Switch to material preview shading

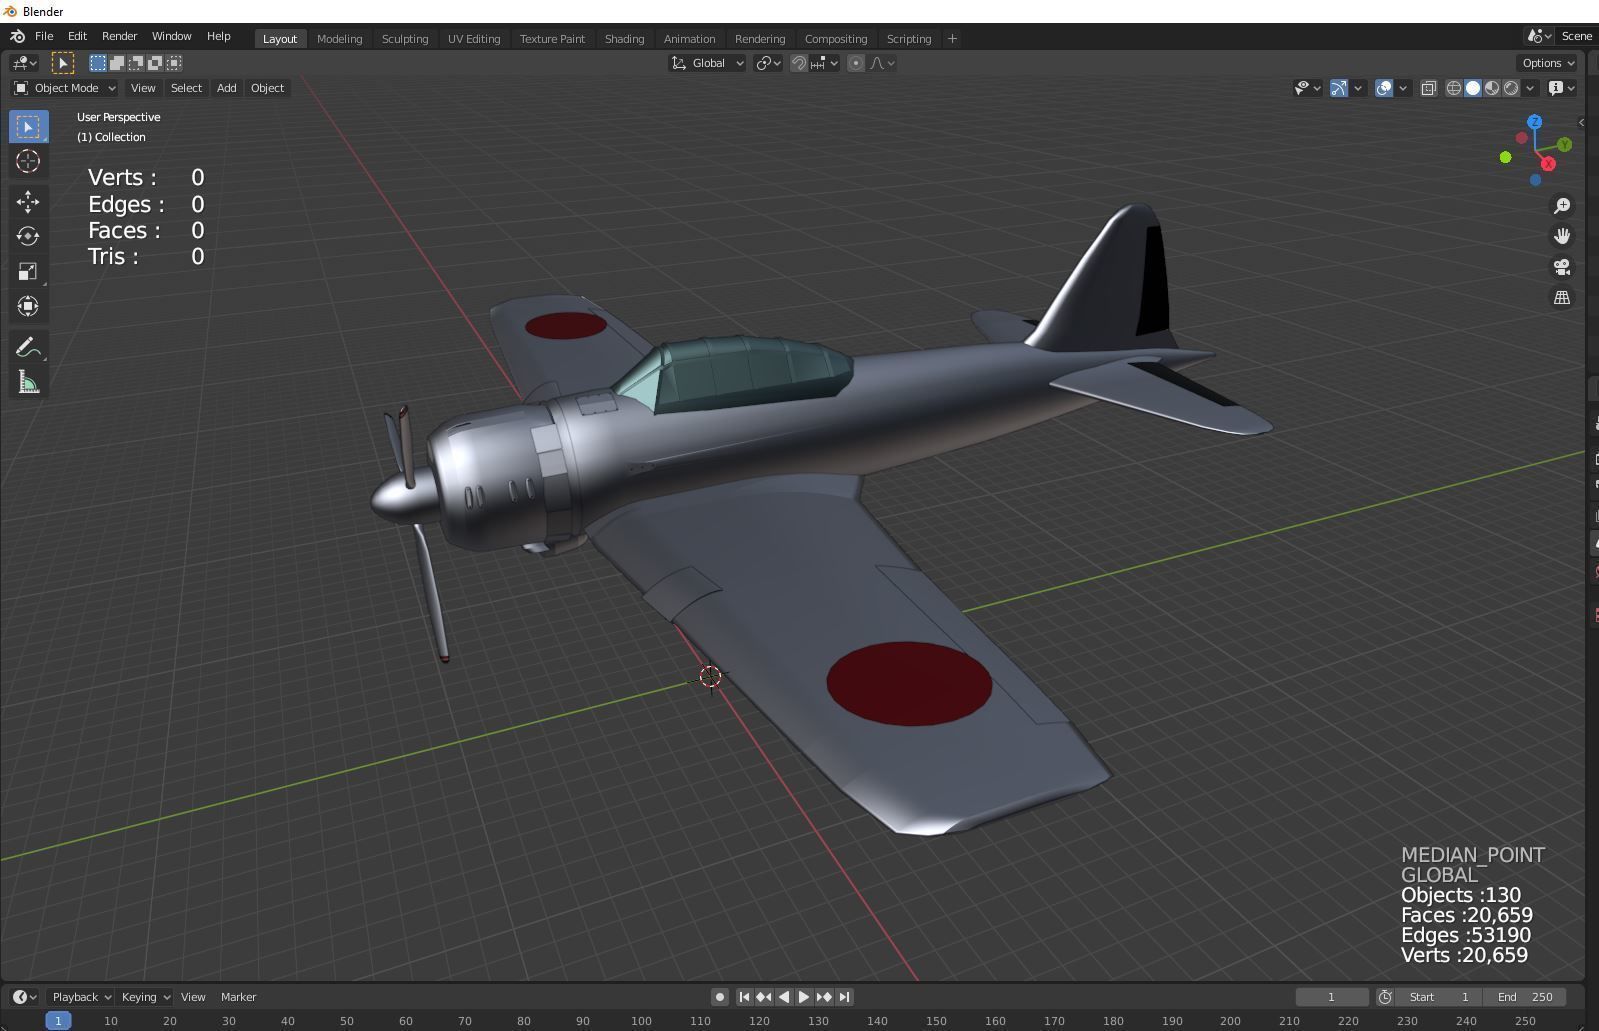pos(1492,88)
